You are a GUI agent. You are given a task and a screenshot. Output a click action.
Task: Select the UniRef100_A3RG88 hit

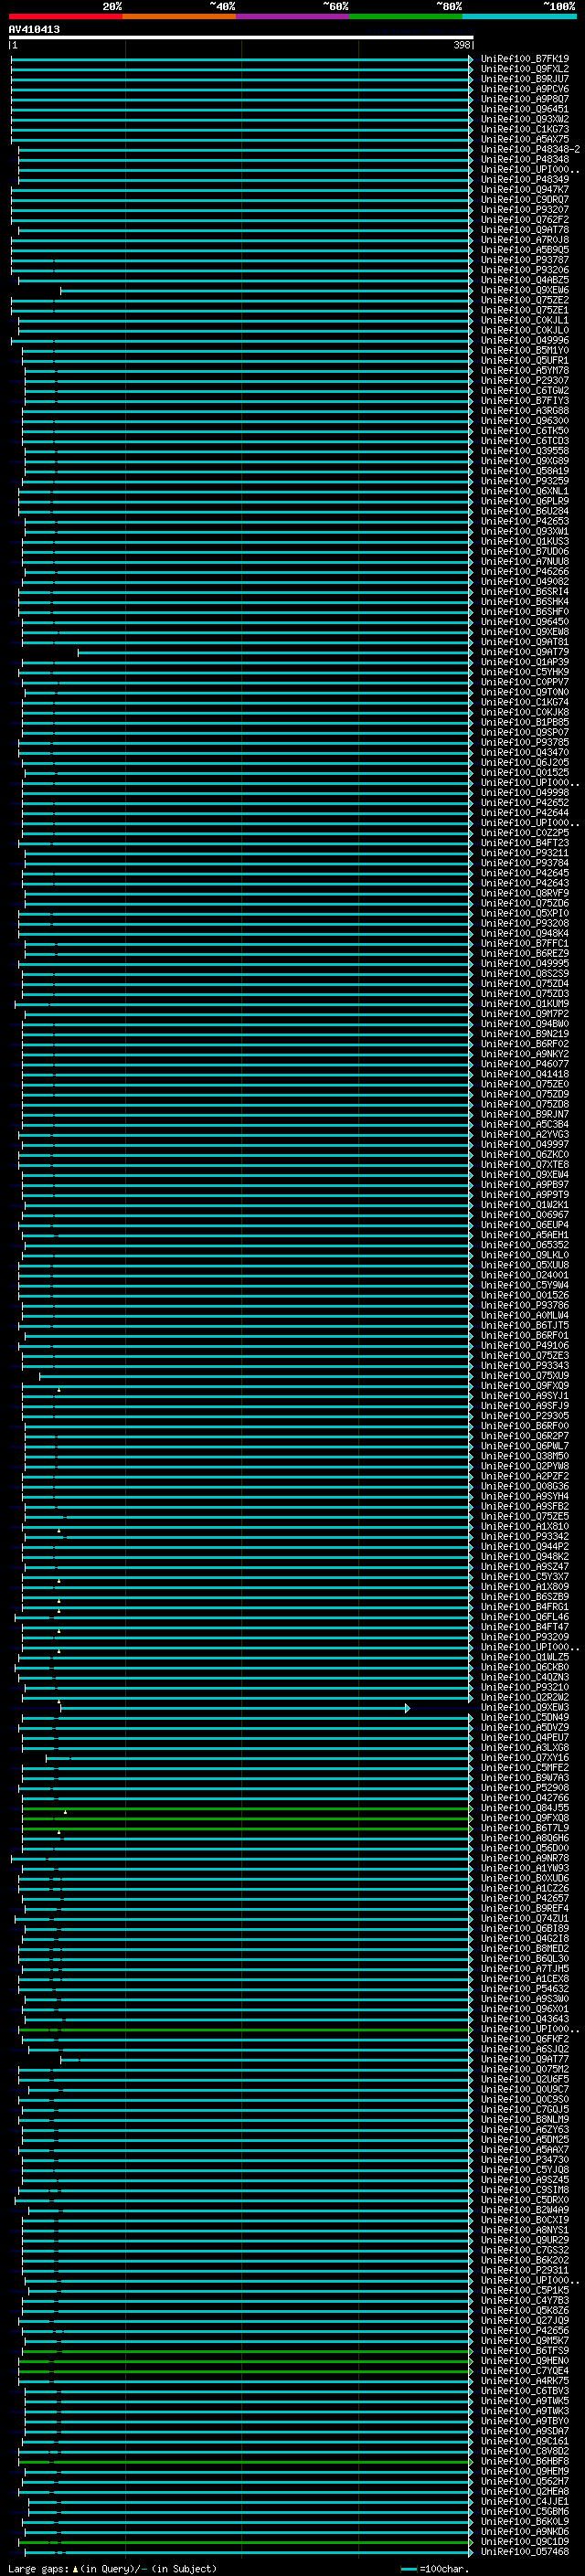525,411
